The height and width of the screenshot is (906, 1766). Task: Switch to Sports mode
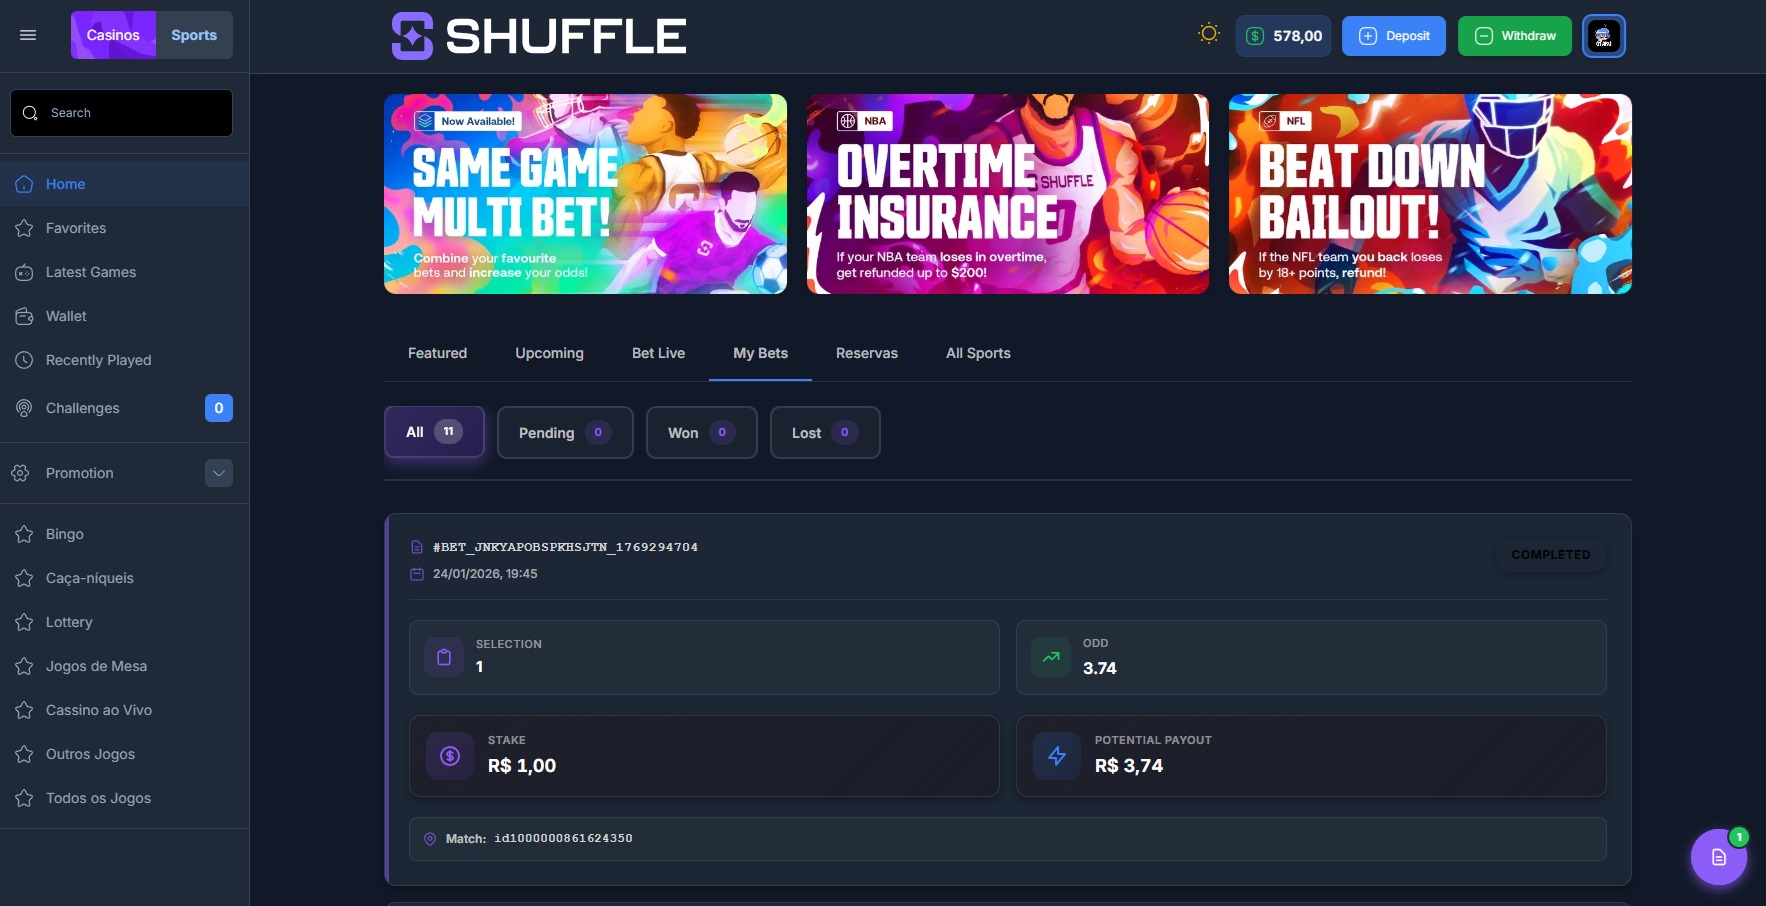(x=194, y=35)
